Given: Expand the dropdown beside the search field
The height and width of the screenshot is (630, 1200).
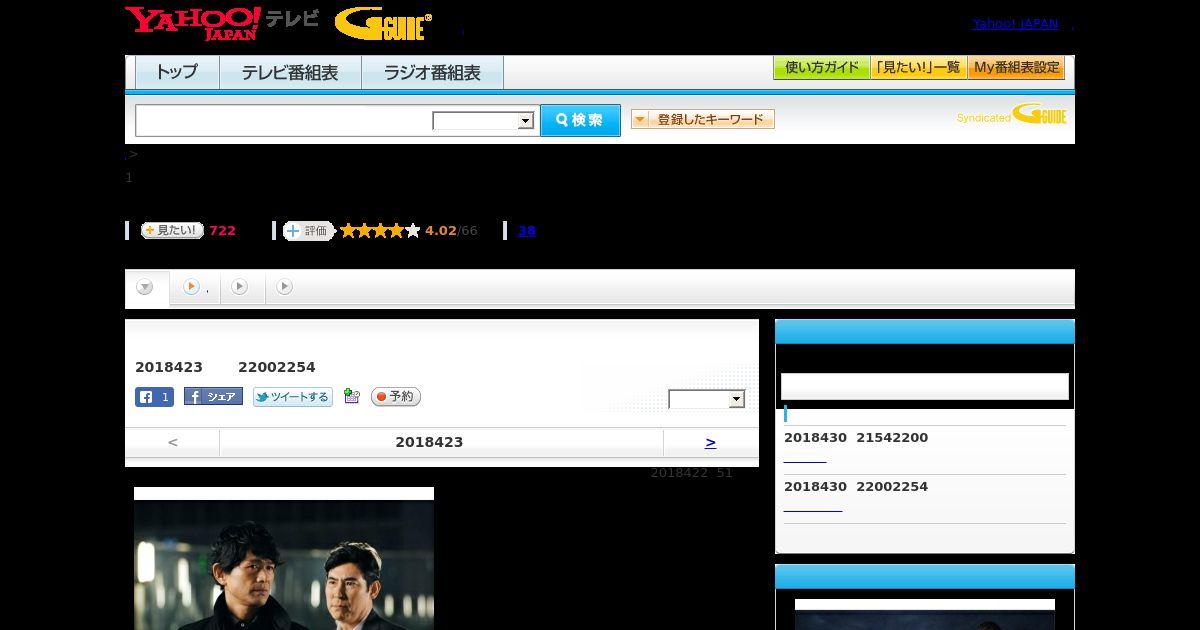Looking at the screenshot, I should tap(483, 121).
